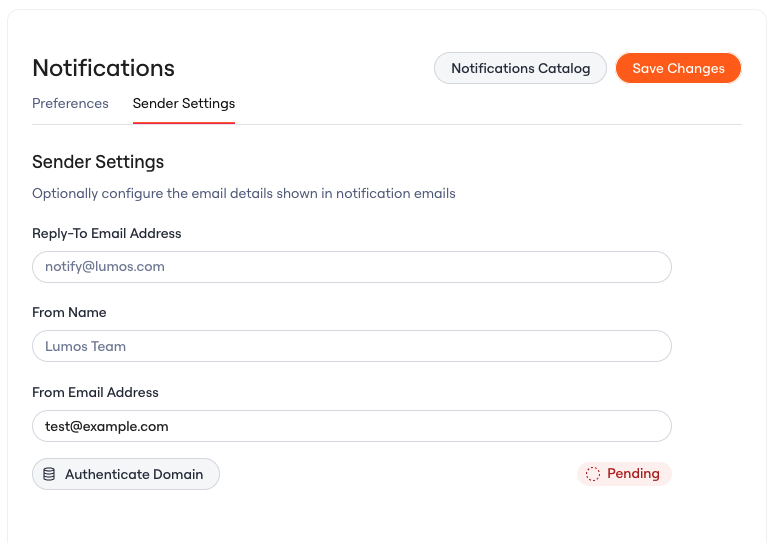
Task: Save Changes to notification settings
Action: pos(678,68)
